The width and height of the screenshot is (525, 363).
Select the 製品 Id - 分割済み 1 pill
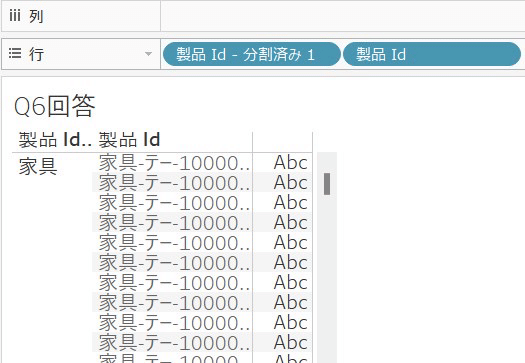pyautogui.click(x=251, y=54)
